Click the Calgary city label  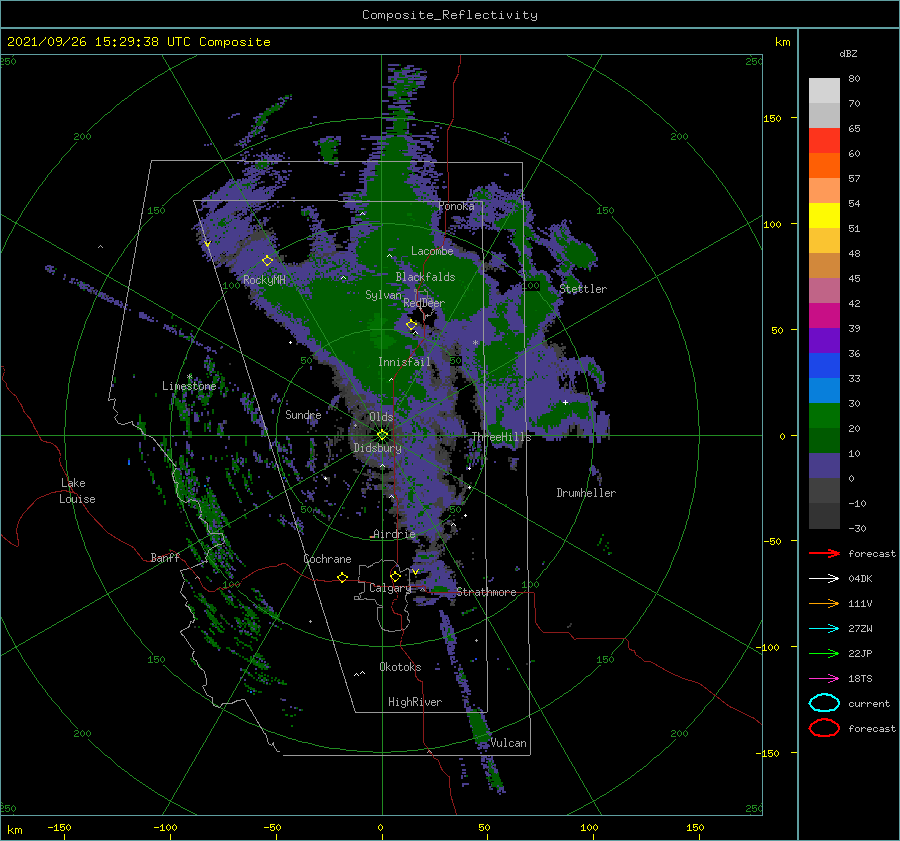coord(390,588)
